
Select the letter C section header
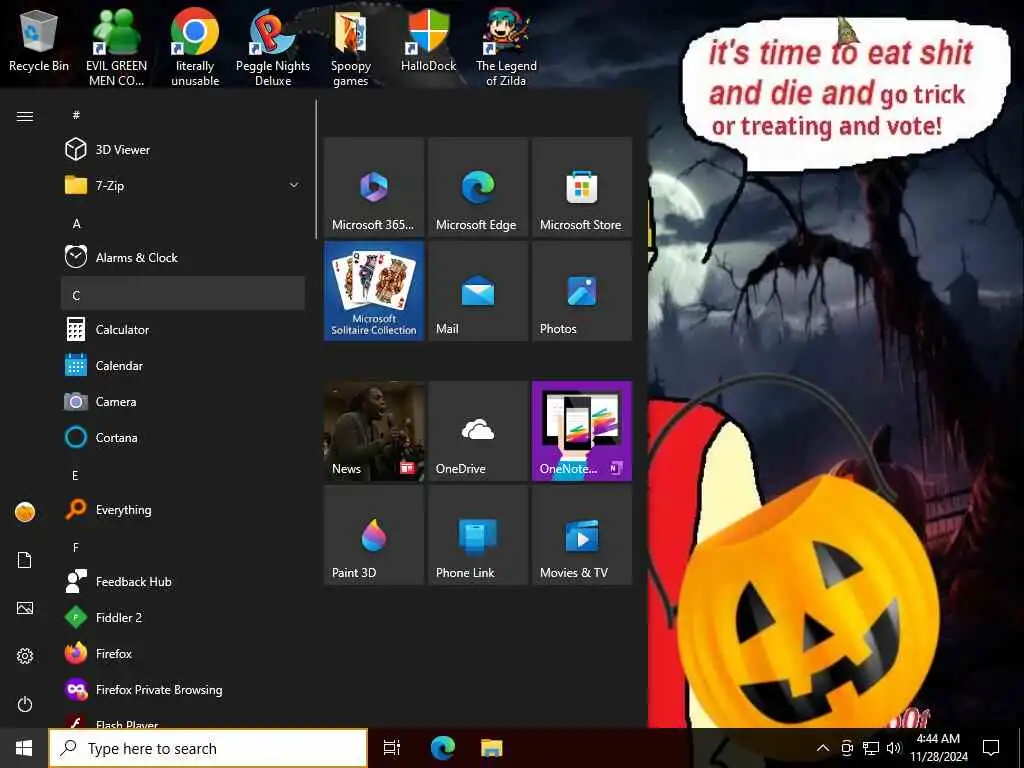pos(183,294)
